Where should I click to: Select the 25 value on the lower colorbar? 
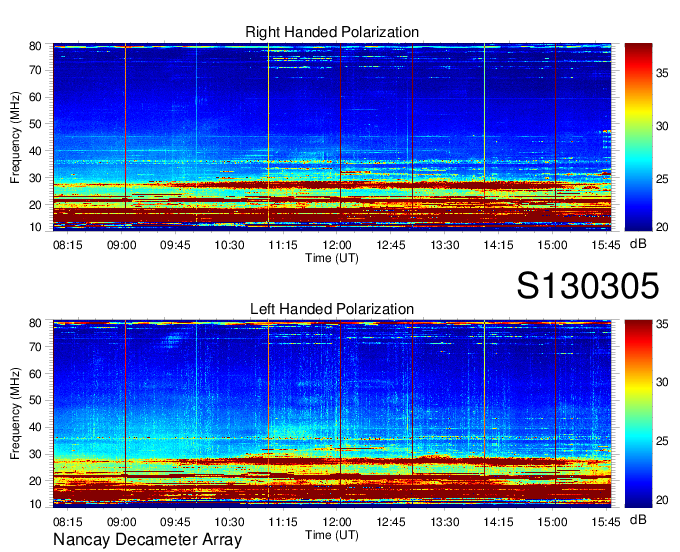[662, 441]
